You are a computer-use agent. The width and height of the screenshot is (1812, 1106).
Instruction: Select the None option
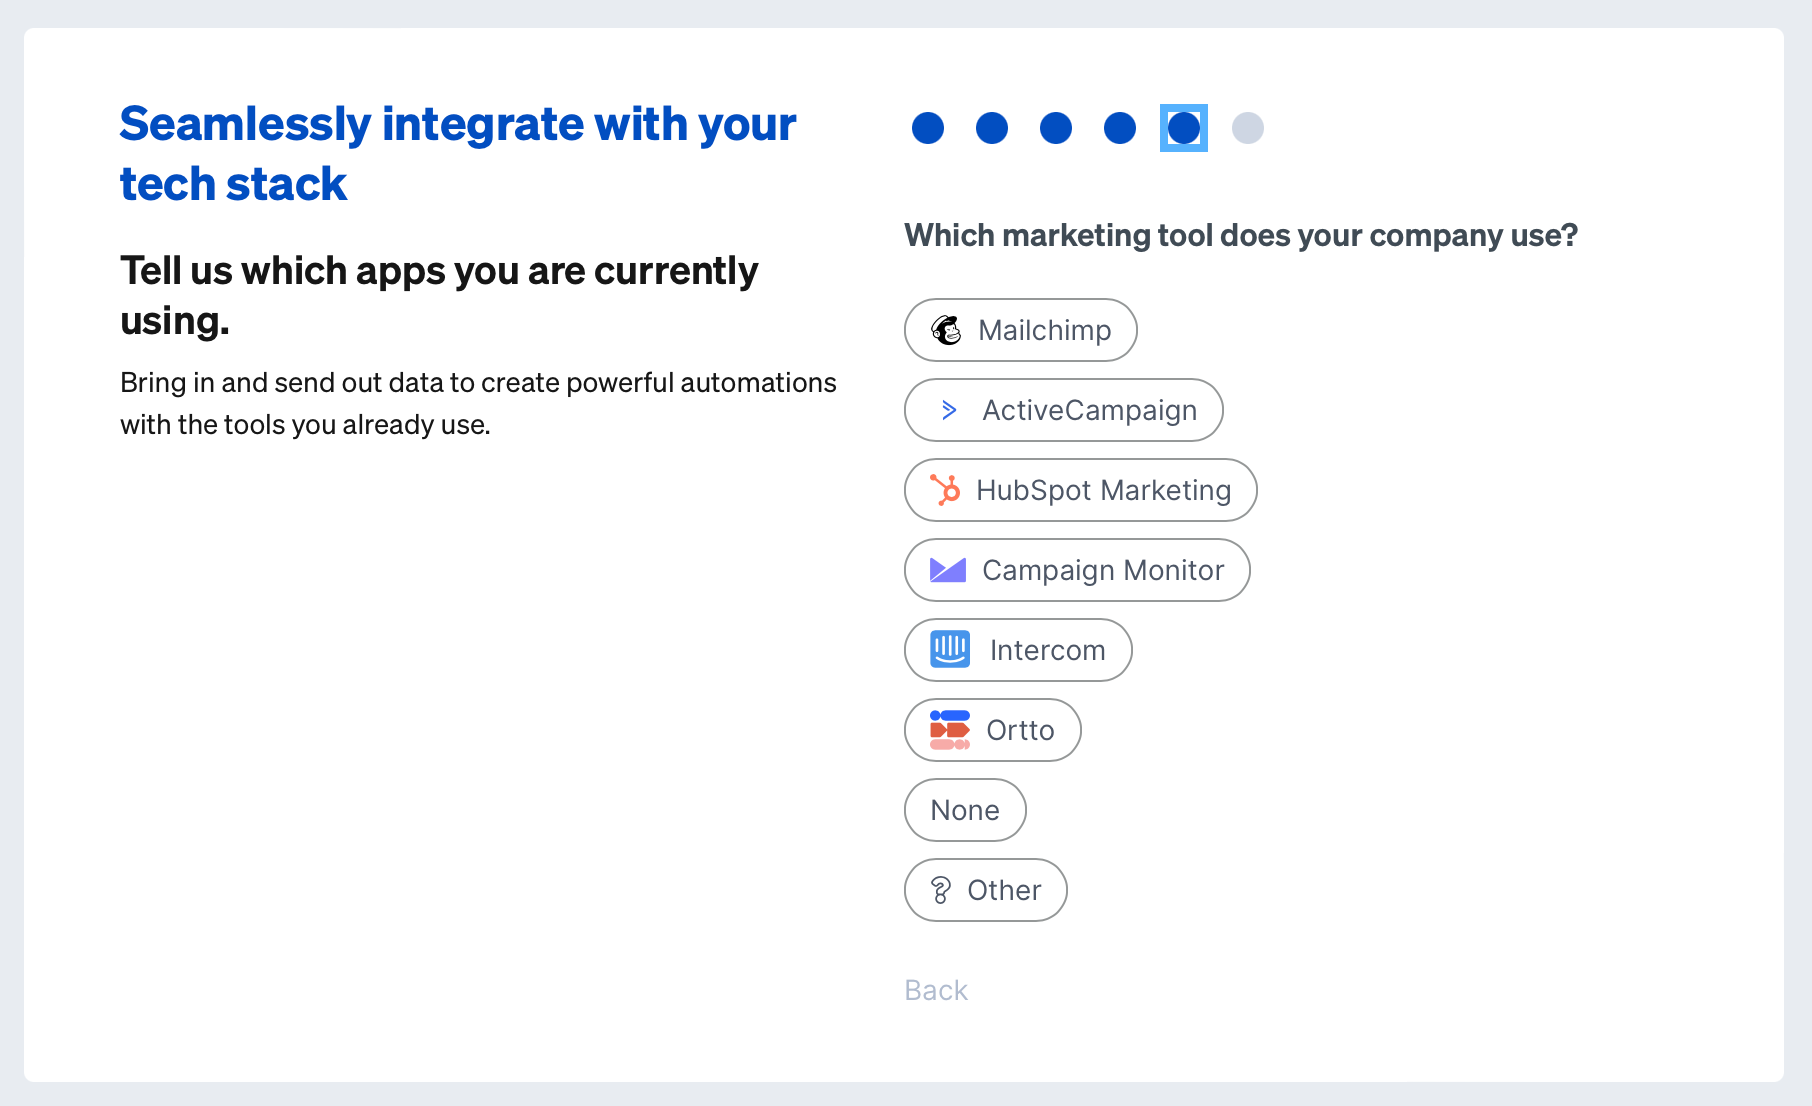point(965,810)
